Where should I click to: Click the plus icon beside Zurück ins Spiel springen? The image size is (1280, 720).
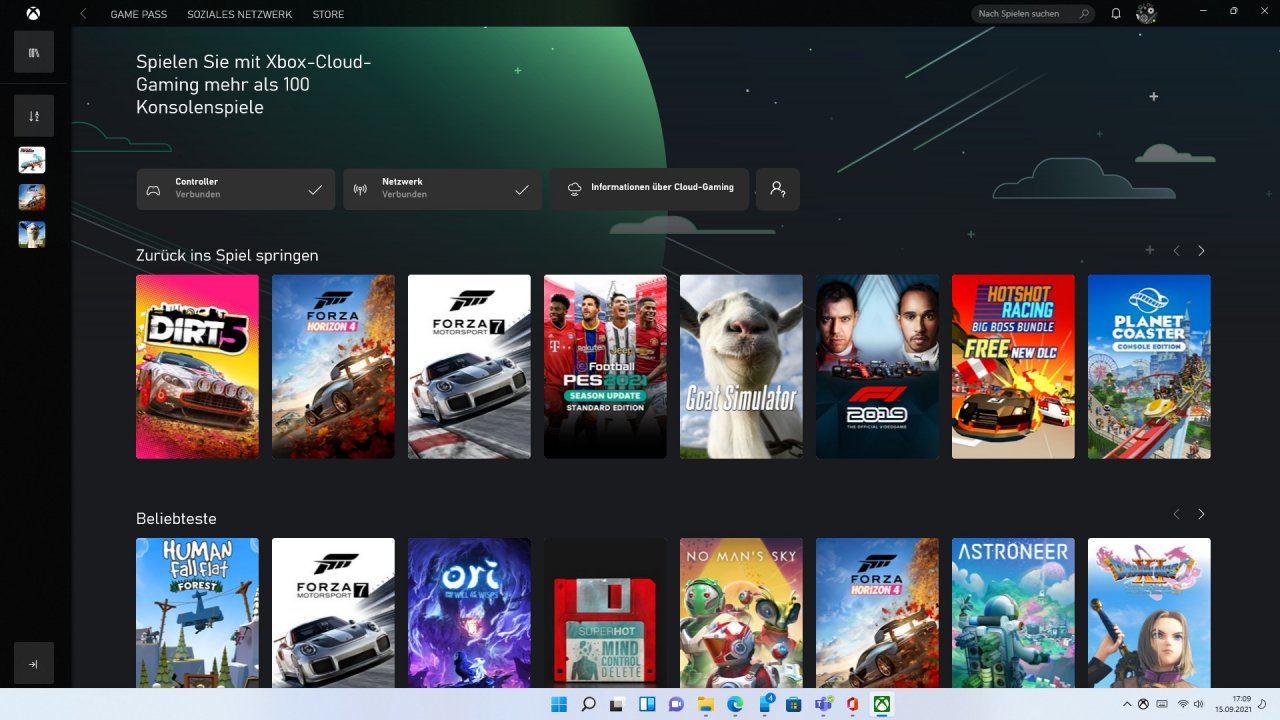coord(1150,250)
